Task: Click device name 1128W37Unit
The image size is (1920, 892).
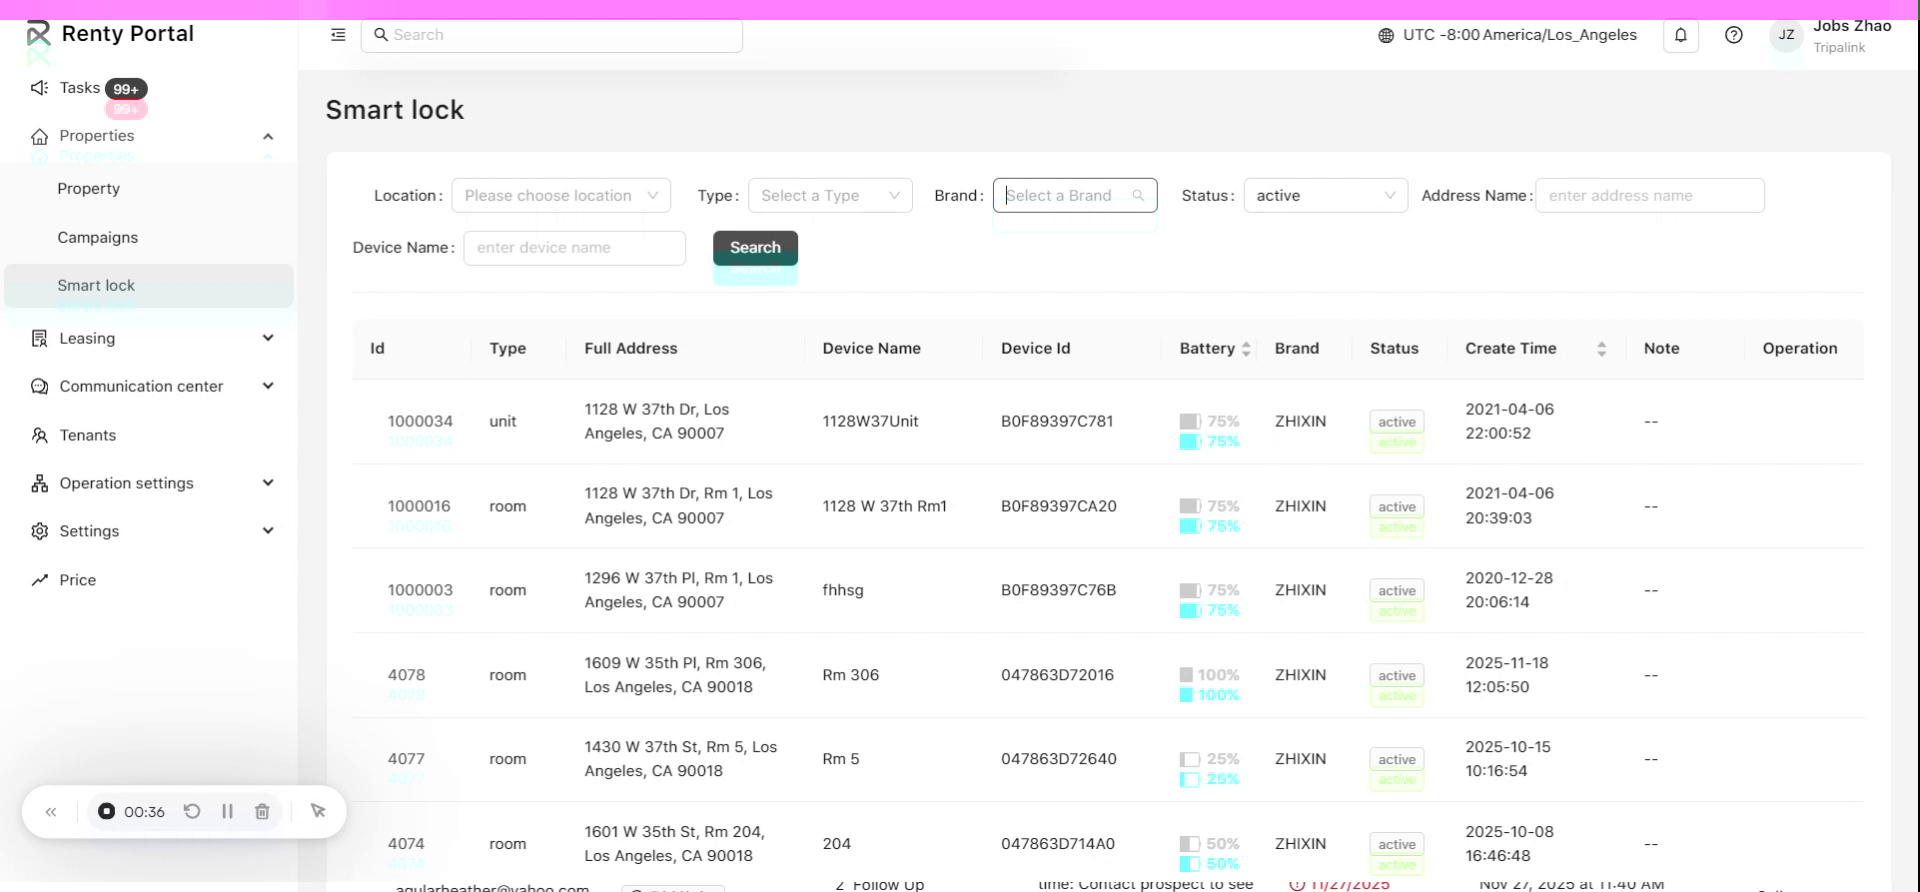Action: (870, 422)
